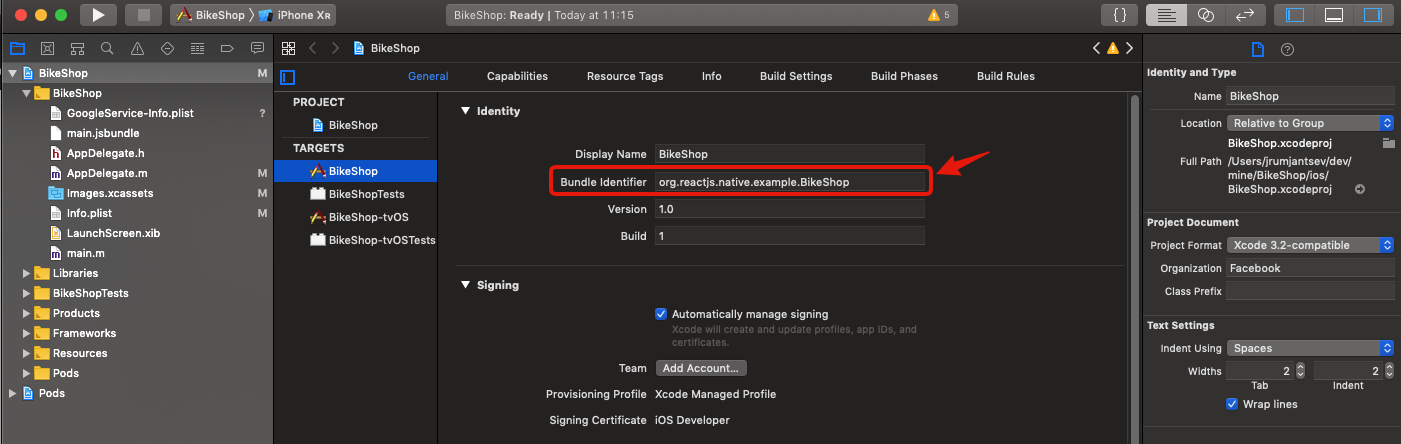1401x444 pixels.
Task: Show the Debug area panel
Action: (1333, 15)
